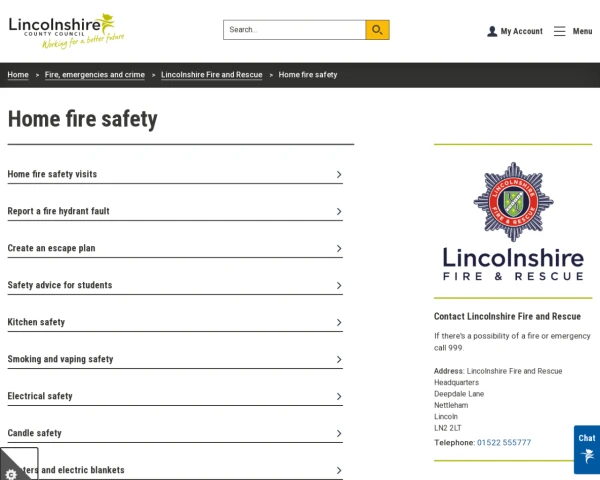Click the chevron beside Candle safety
The image size is (600, 480).
pyautogui.click(x=339, y=433)
